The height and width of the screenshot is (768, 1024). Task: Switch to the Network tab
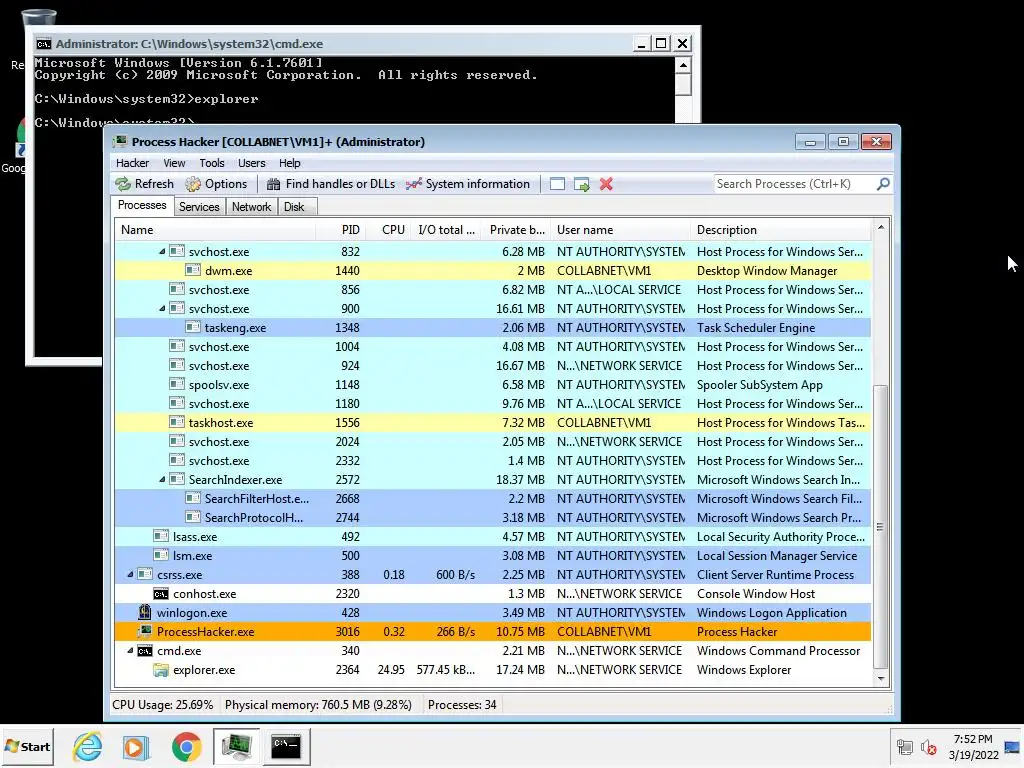pyautogui.click(x=251, y=207)
